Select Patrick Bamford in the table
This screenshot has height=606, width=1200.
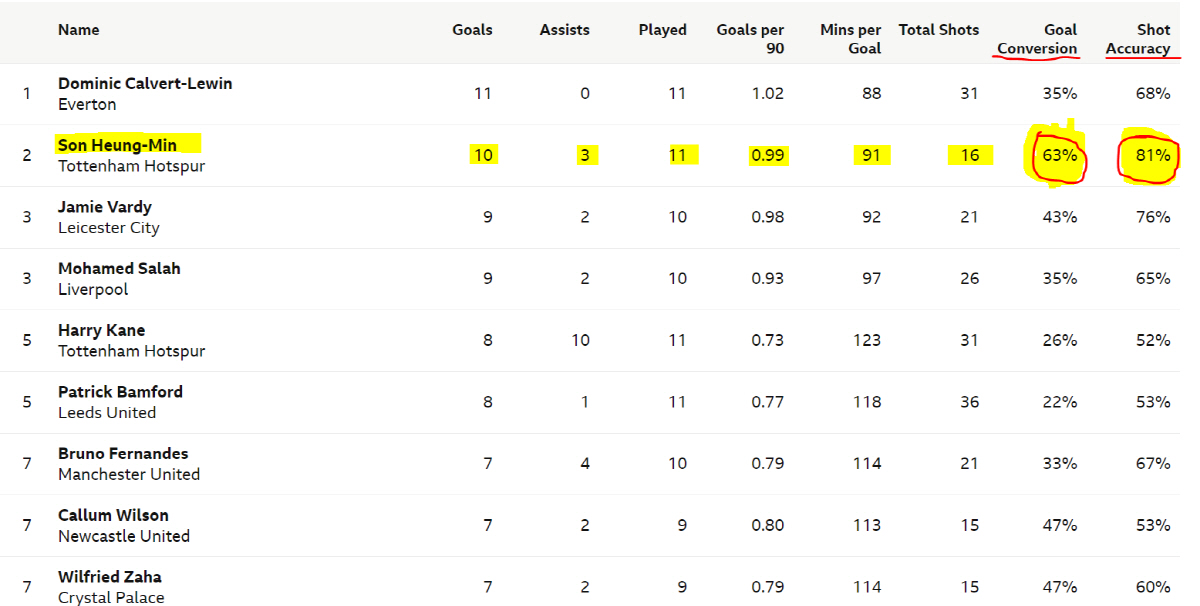pos(120,392)
